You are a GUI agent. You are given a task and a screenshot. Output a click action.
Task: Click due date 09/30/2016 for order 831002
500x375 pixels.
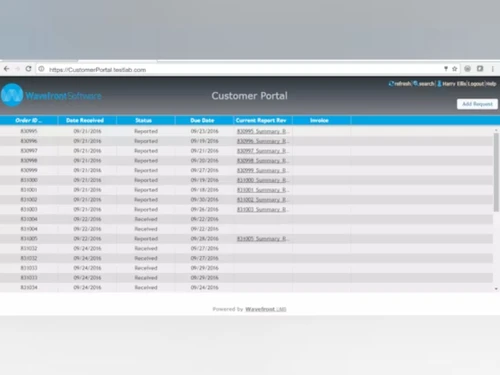coord(205,200)
